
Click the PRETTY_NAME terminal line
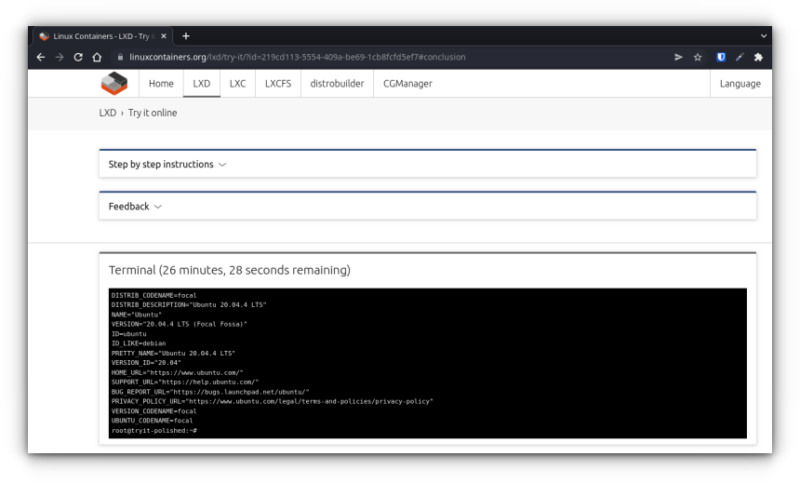click(x=173, y=353)
